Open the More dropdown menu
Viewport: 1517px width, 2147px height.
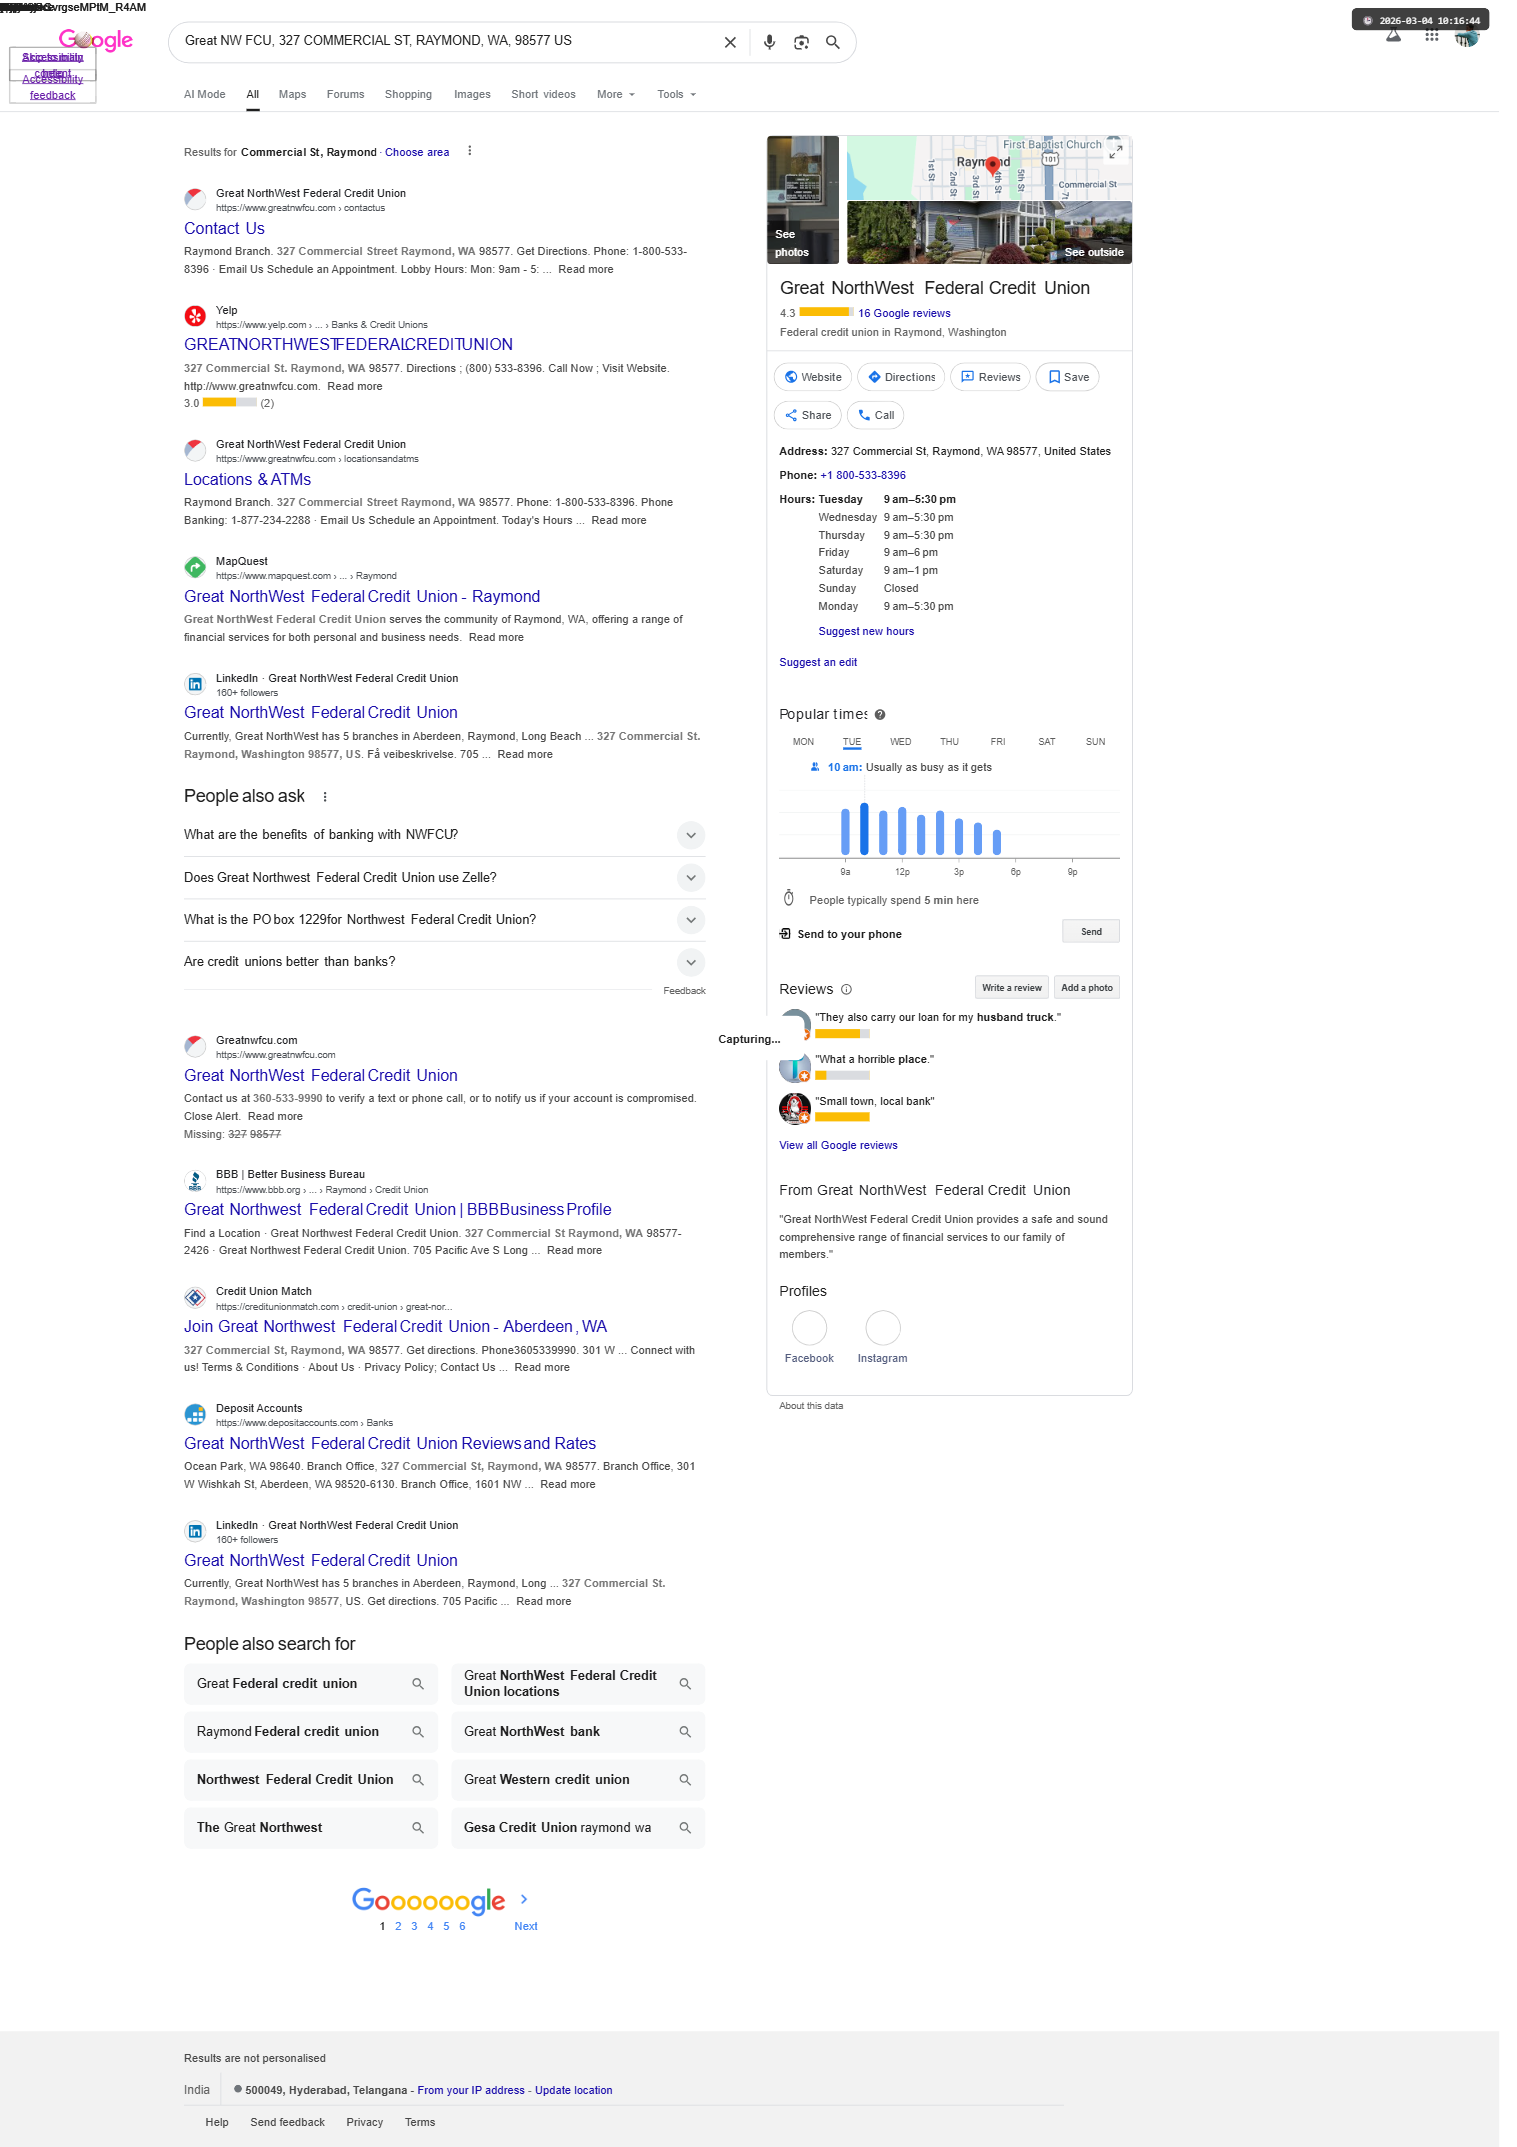point(616,95)
